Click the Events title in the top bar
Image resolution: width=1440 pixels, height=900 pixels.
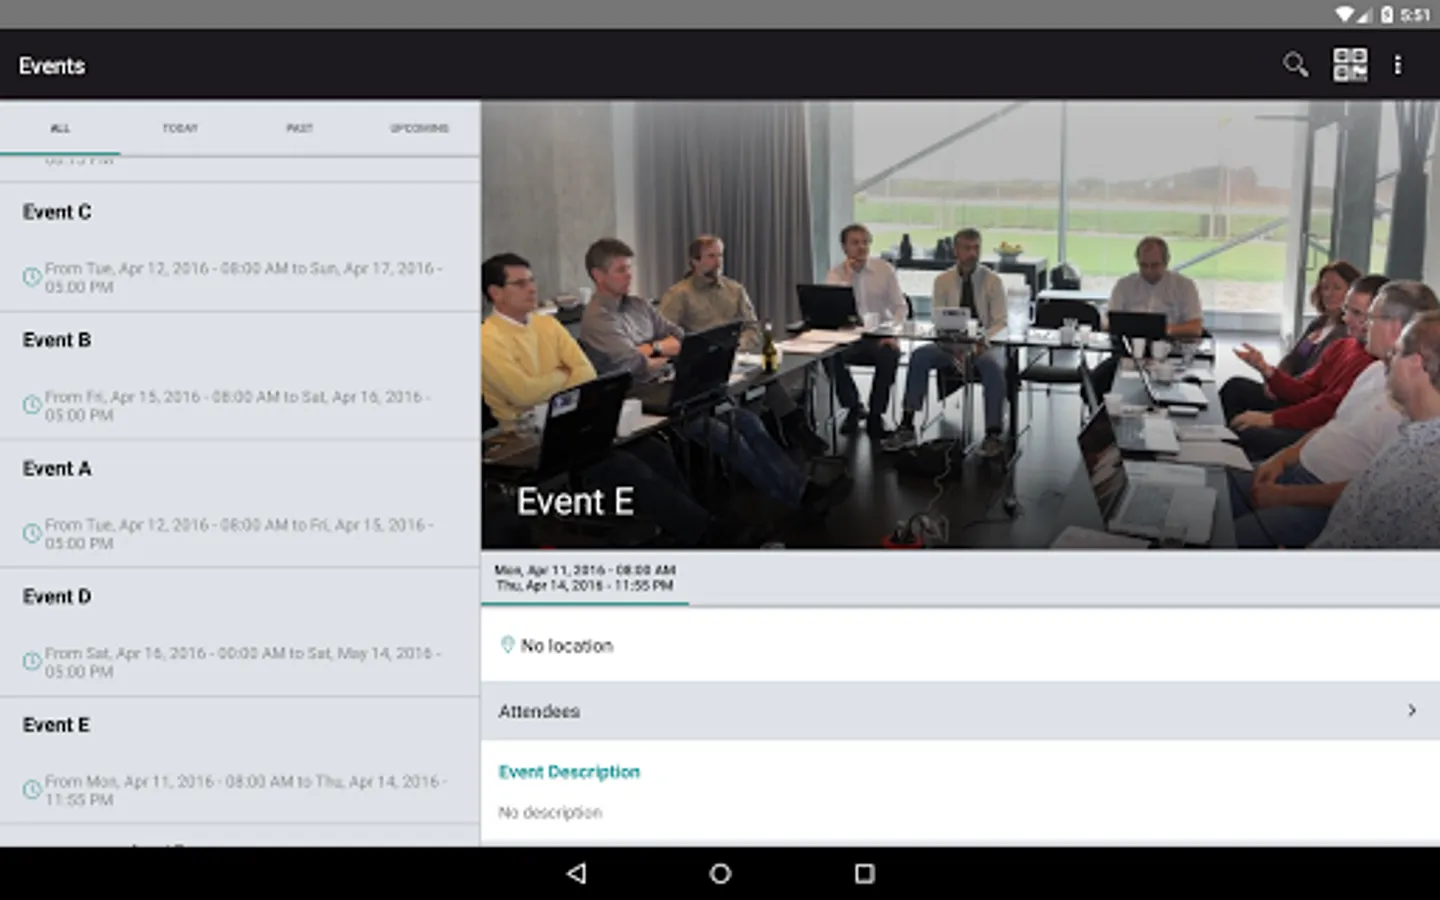(x=52, y=66)
